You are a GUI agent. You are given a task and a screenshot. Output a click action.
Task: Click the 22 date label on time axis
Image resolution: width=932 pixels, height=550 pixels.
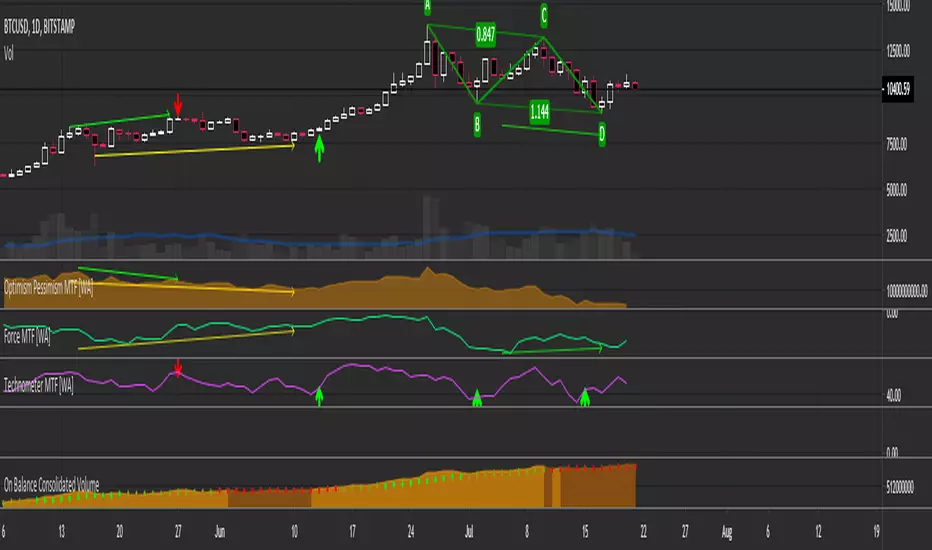point(643,532)
